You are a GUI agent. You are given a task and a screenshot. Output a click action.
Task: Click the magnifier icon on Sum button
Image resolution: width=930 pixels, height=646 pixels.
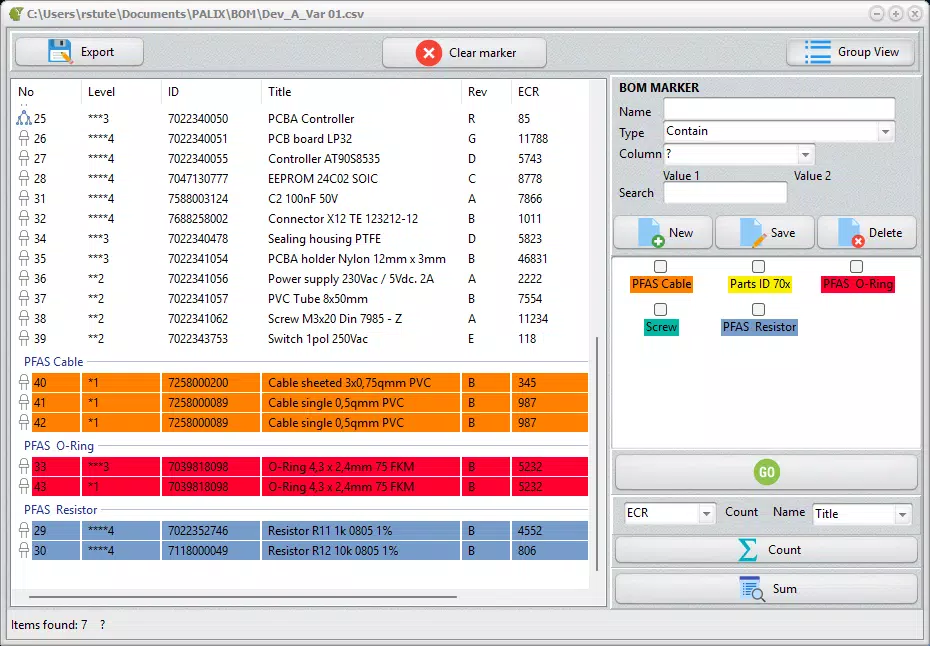click(752, 588)
